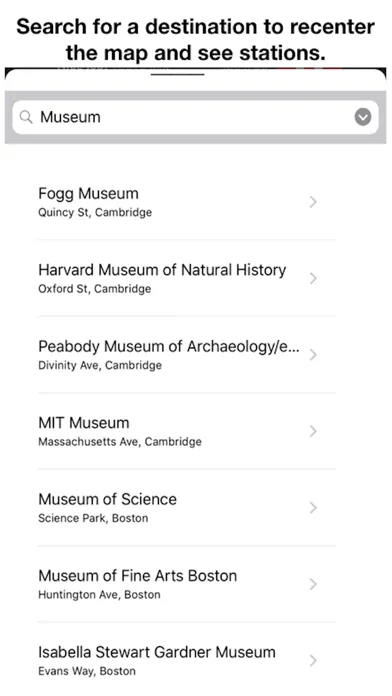Select Fogg Museum result
392x696 pixels.
[186, 202]
